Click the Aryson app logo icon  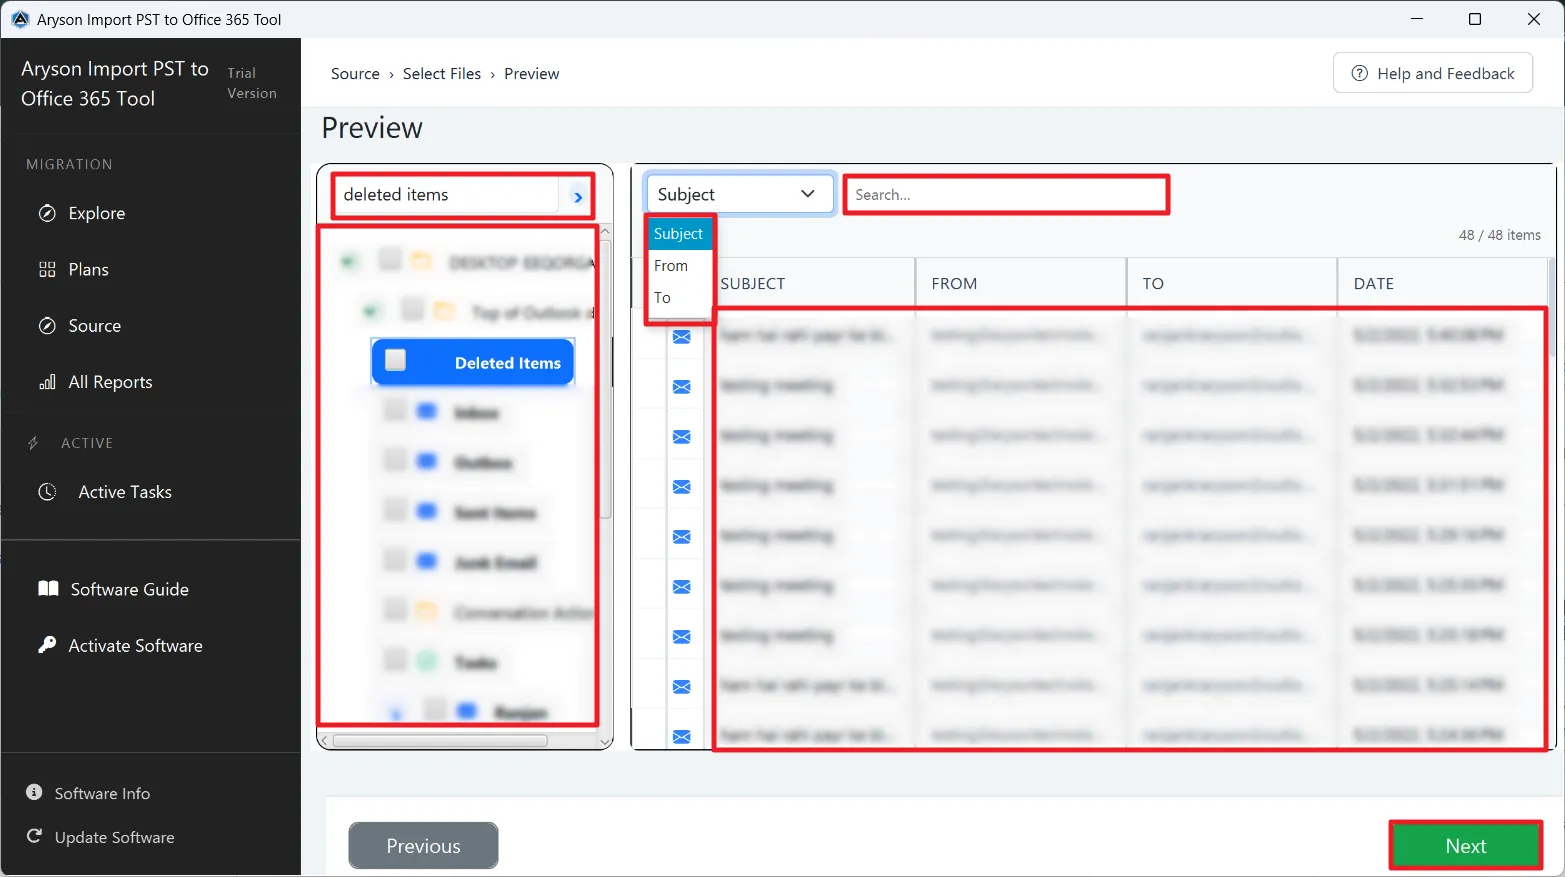[x=20, y=19]
